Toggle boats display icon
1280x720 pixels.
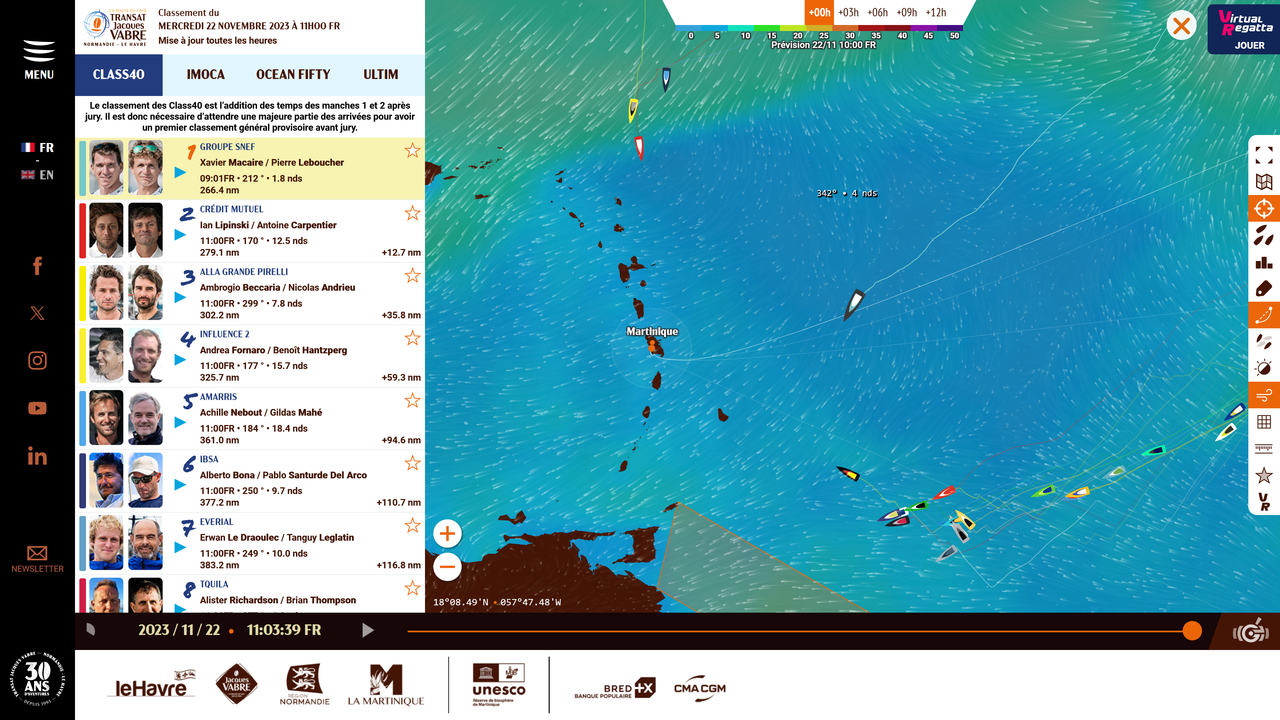pyautogui.click(x=1264, y=236)
